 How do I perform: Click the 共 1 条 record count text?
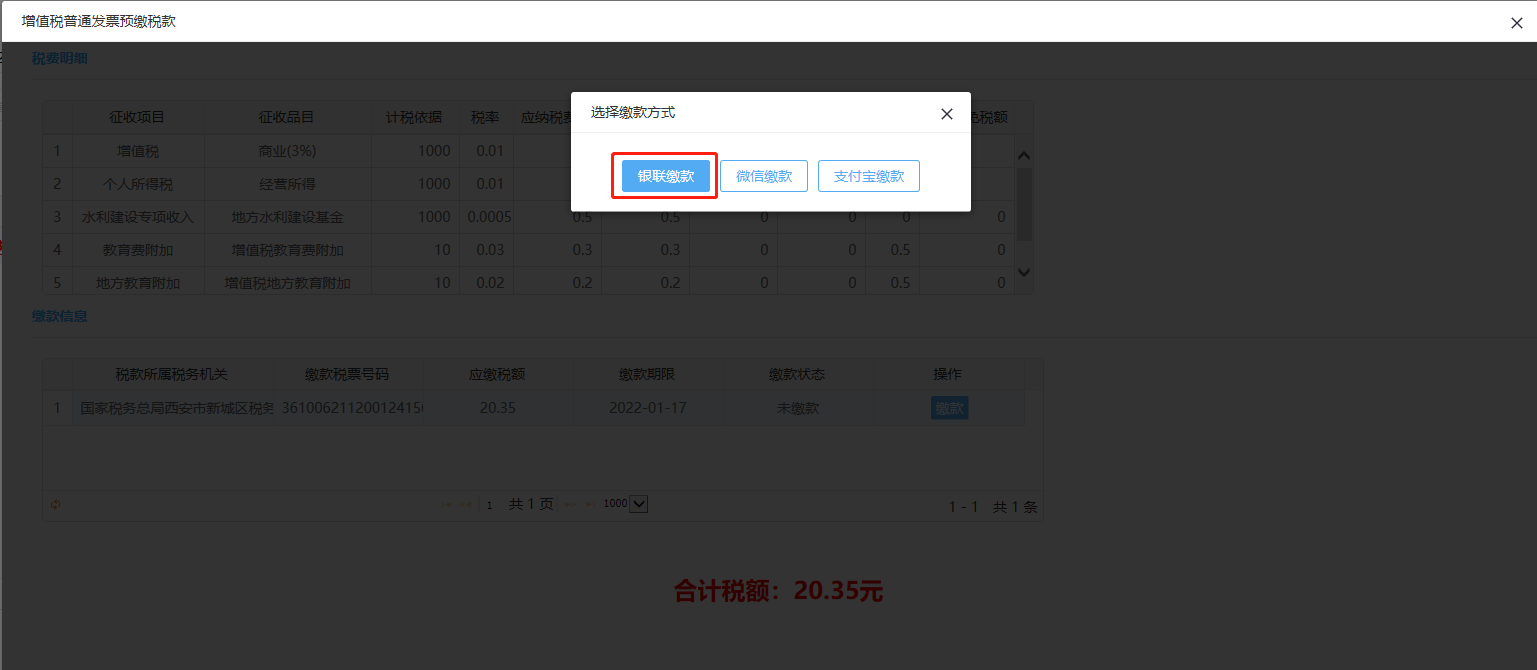(x=1015, y=507)
